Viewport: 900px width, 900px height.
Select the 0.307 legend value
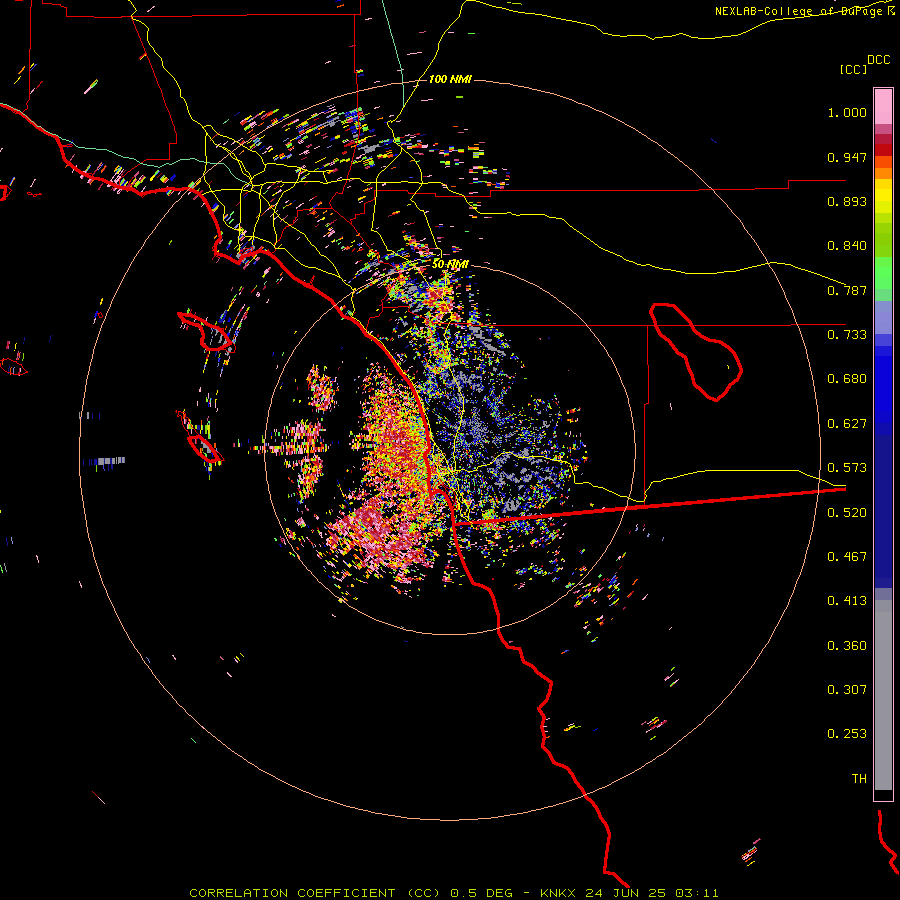(x=847, y=690)
